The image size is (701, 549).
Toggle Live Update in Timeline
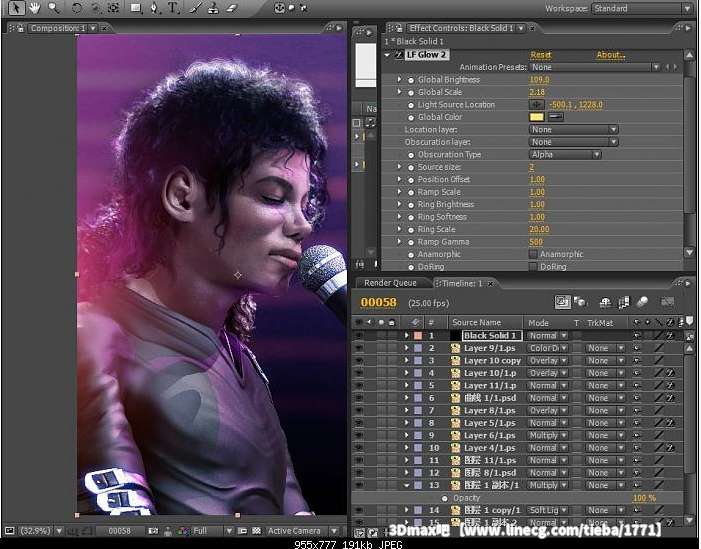(562, 302)
